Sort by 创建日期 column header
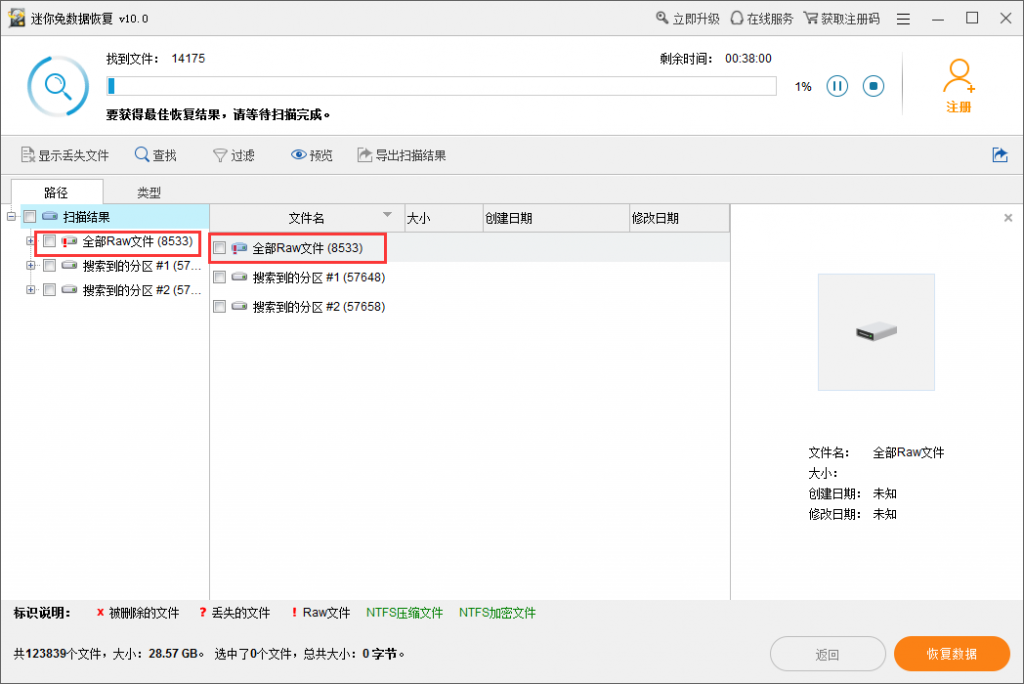This screenshot has width=1024, height=684. pos(556,218)
